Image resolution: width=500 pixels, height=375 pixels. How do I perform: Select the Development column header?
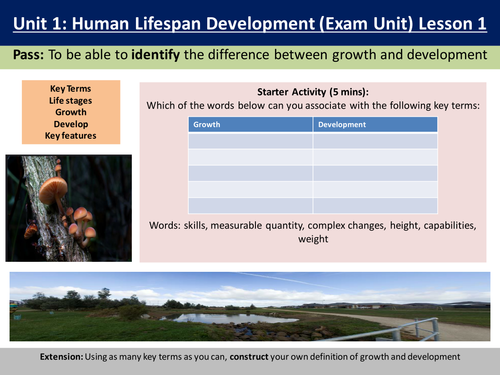(x=375, y=124)
